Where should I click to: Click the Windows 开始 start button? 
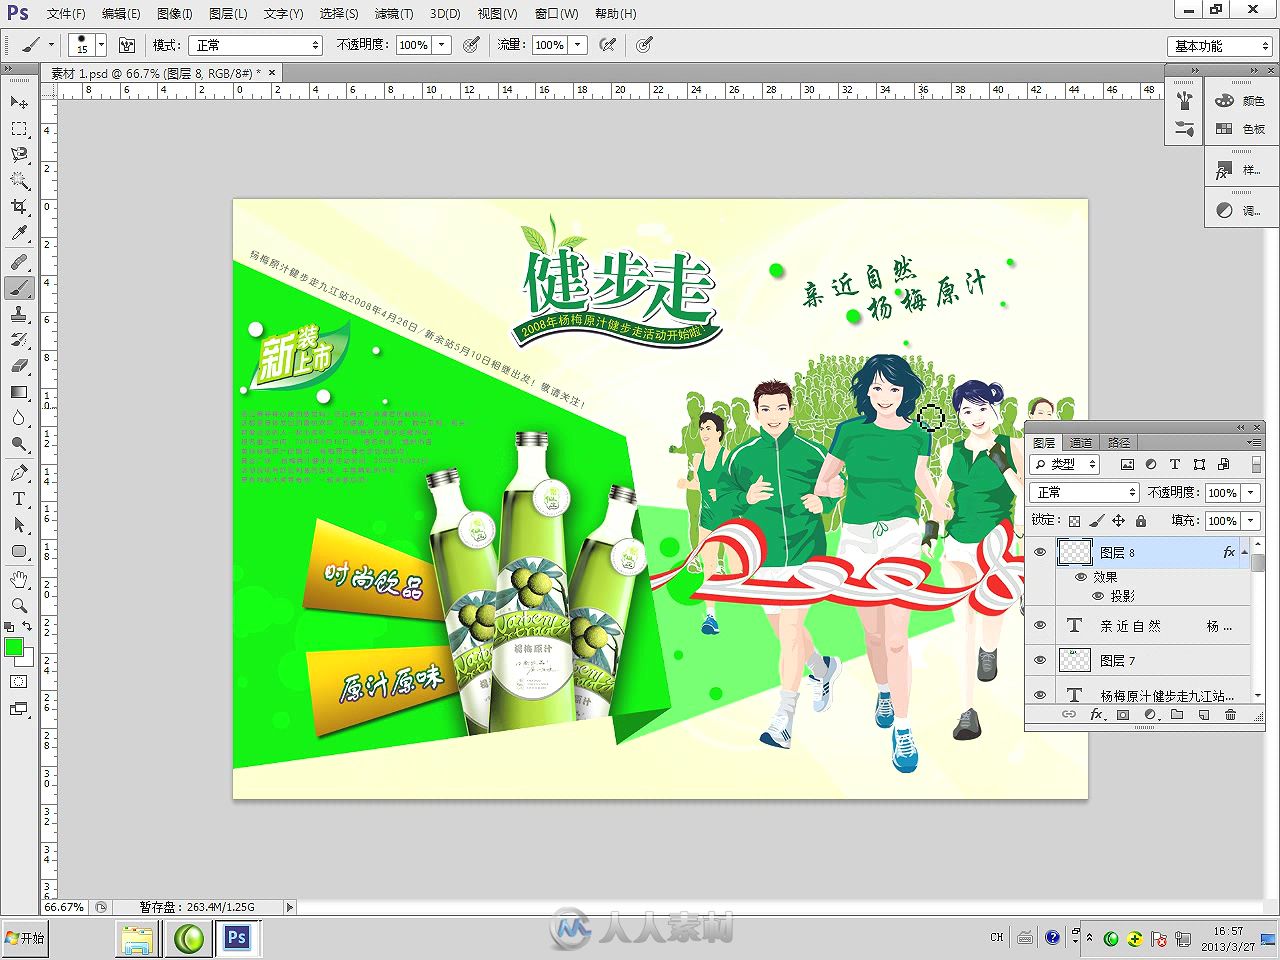click(x=25, y=938)
